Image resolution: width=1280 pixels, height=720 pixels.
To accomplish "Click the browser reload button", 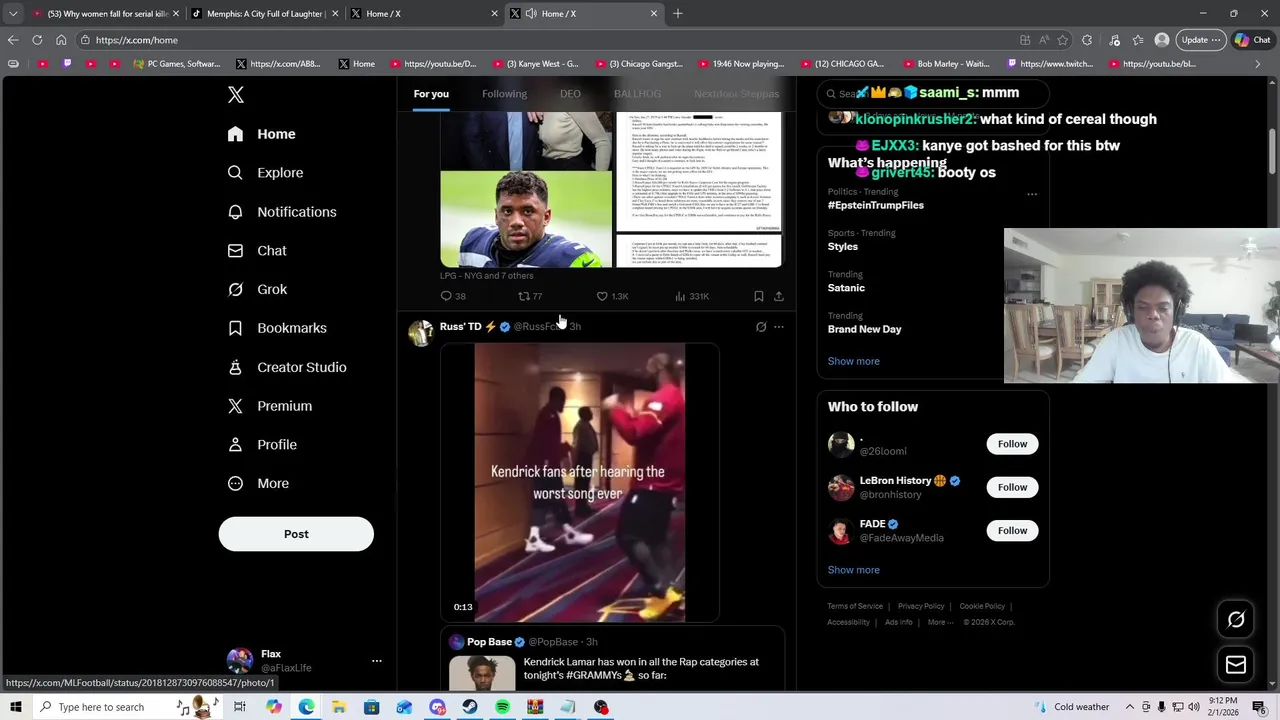I will pos(37,40).
